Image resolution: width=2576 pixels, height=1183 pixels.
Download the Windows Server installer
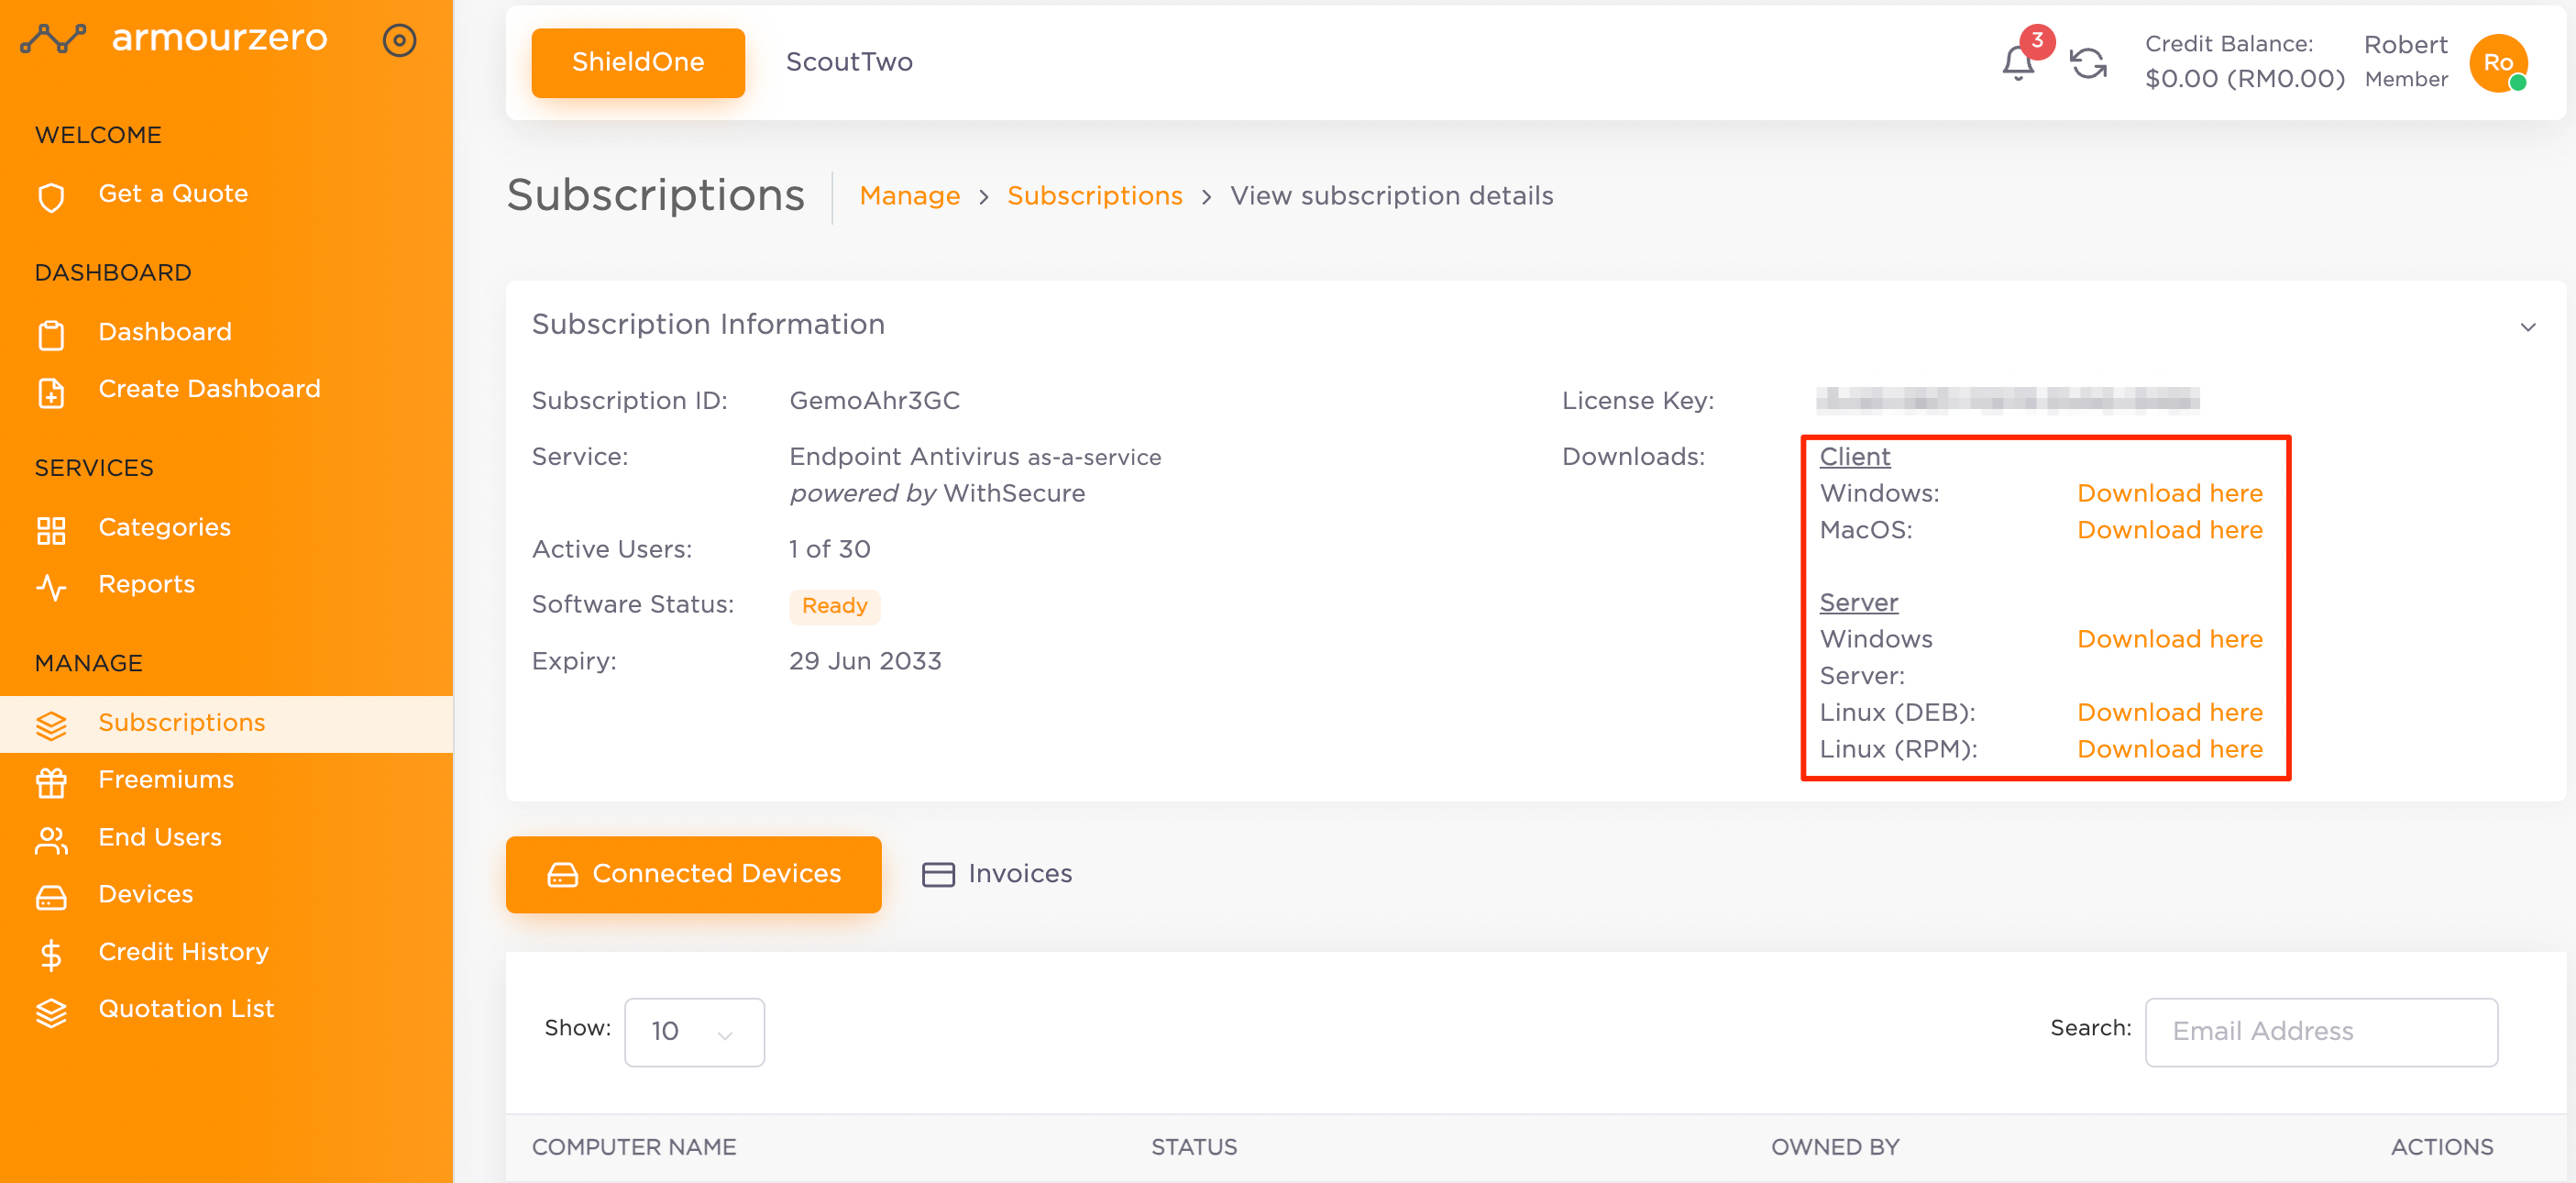click(2169, 639)
